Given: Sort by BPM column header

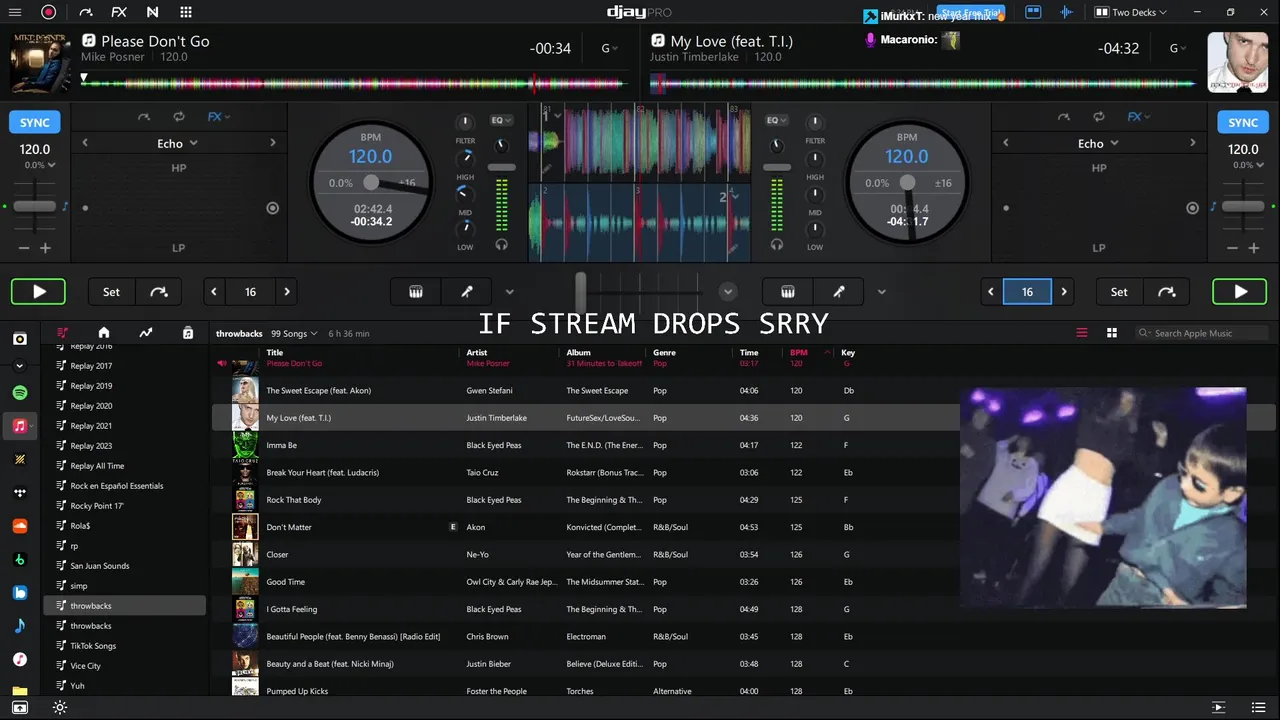Looking at the screenshot, I should coord(798,353).
